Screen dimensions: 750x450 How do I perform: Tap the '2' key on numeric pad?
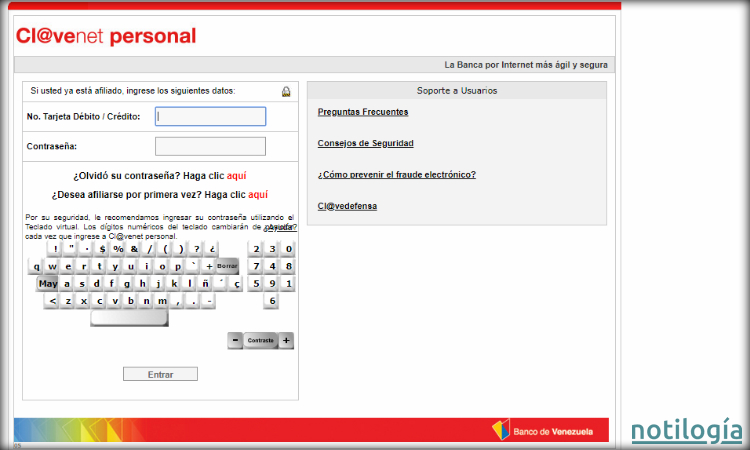(256, 249)
